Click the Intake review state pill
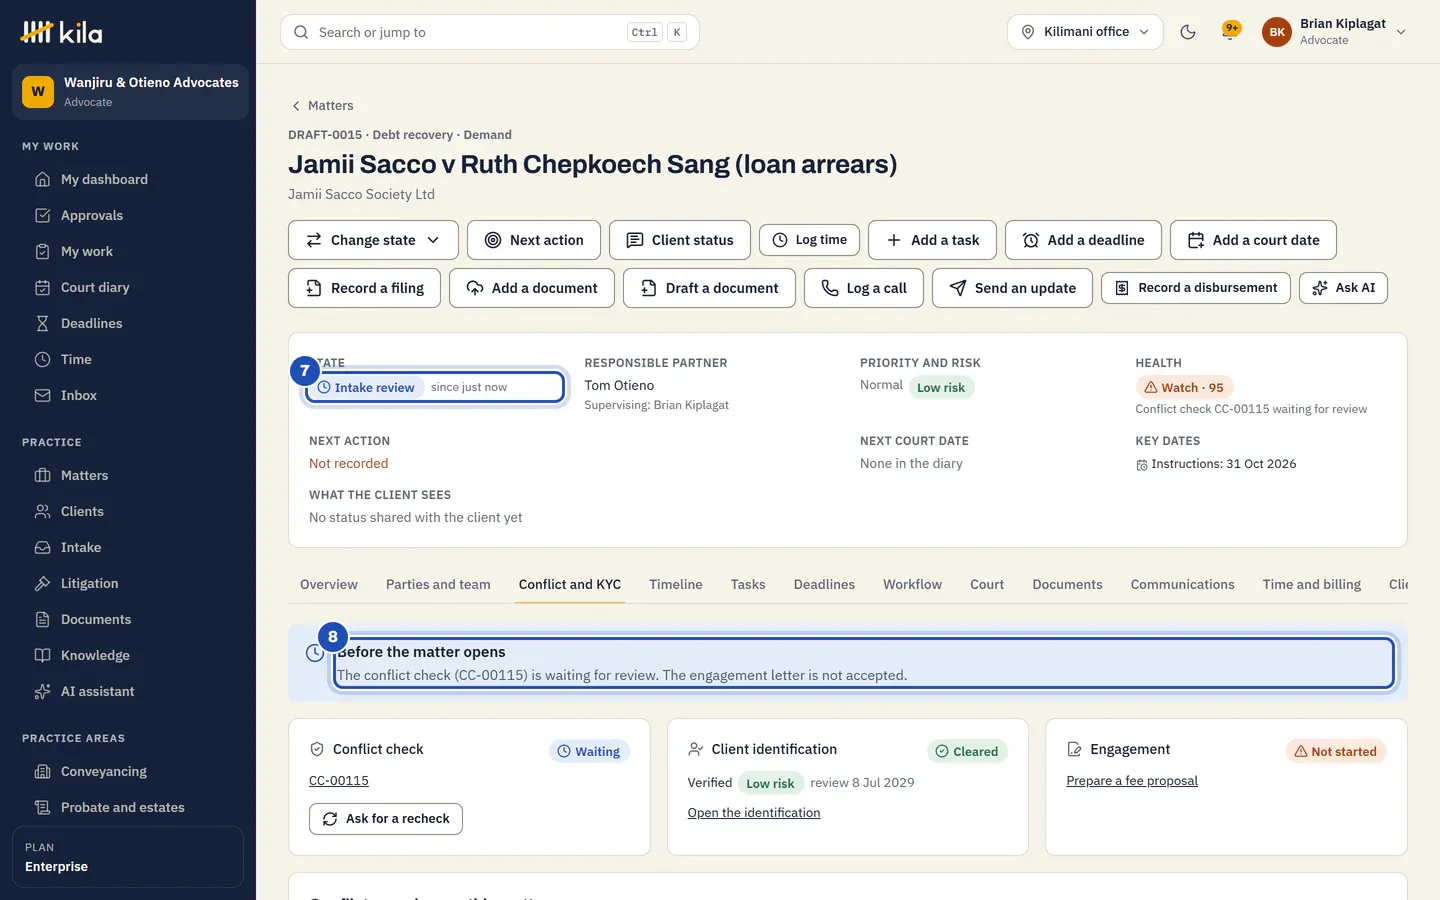1440x900 pixels. [366, 387]
